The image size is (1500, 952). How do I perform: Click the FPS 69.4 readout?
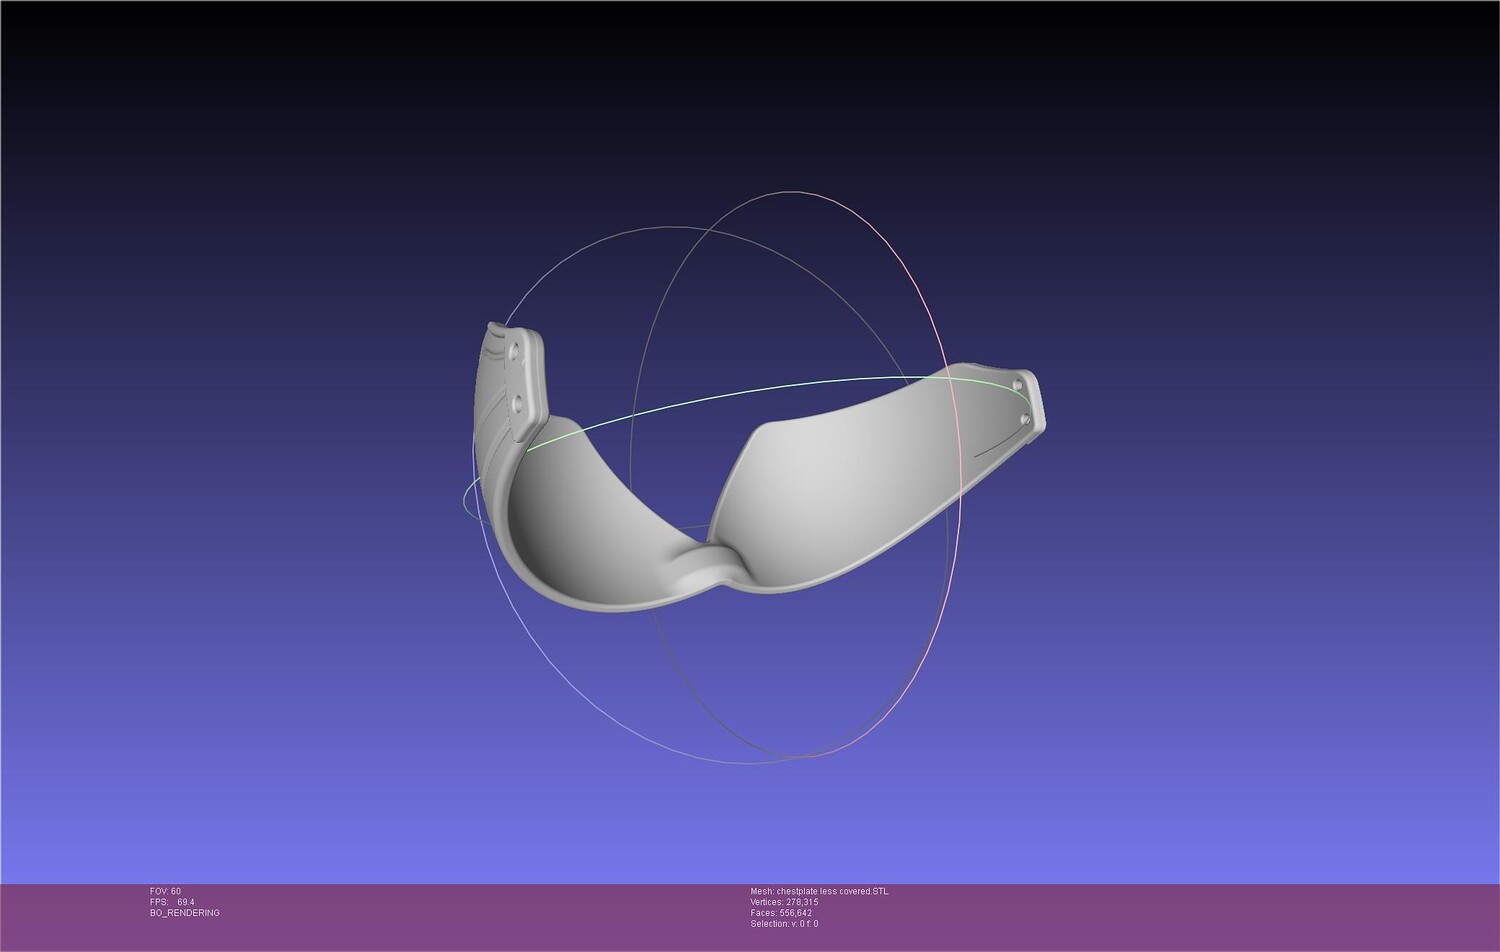pyautogui.click(x=172, y=902)
